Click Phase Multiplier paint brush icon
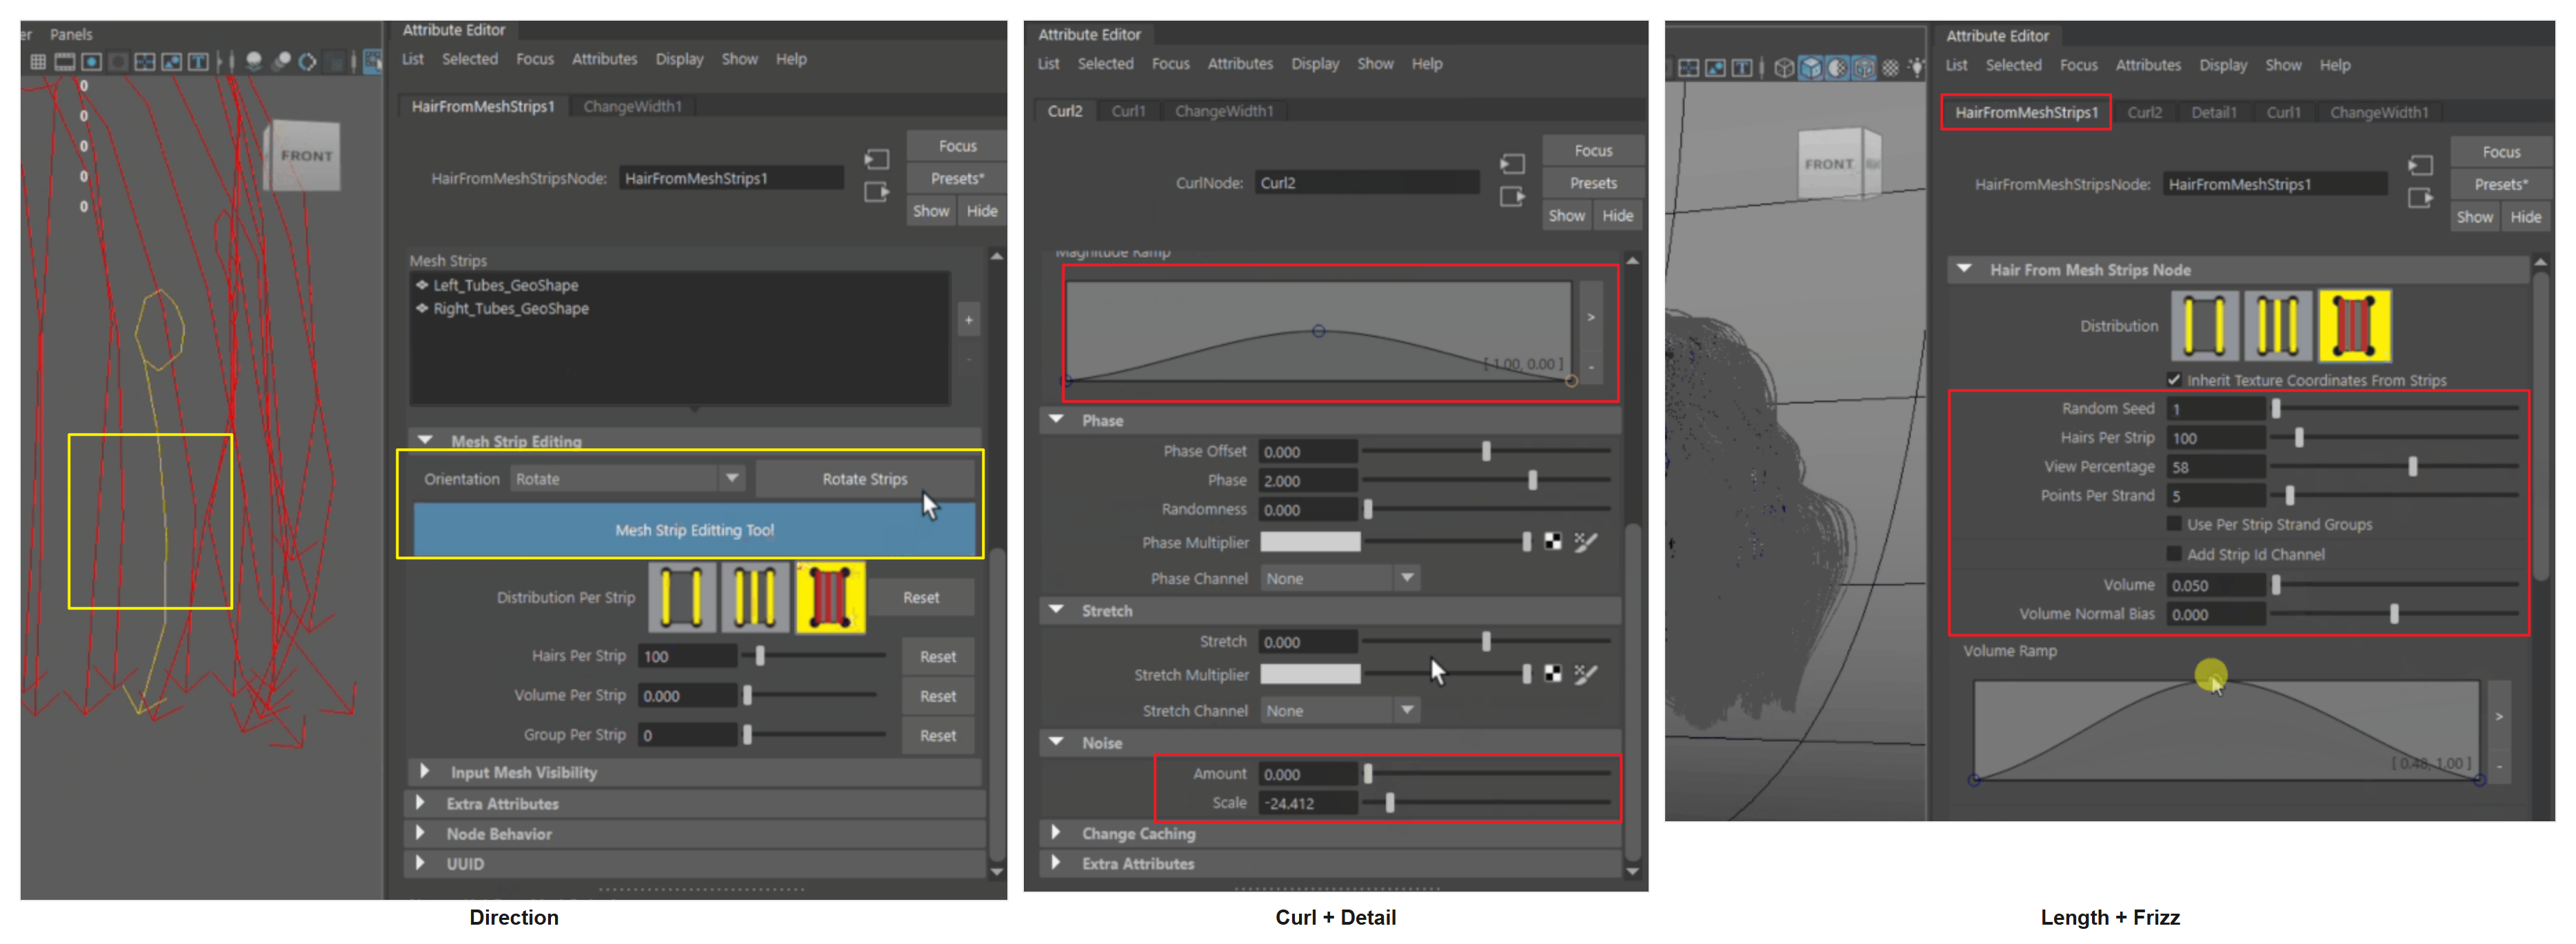The image size is (2576, 944). (x=1586, y=542)
